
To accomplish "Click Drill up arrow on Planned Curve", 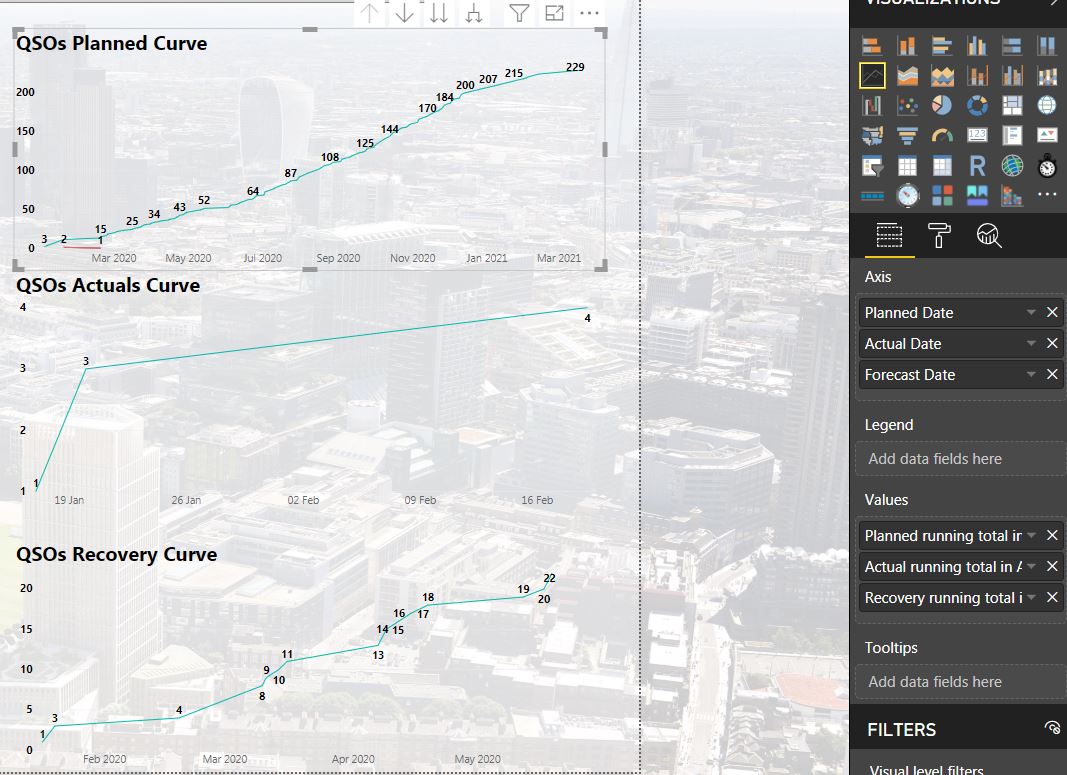I will point(370,13).
